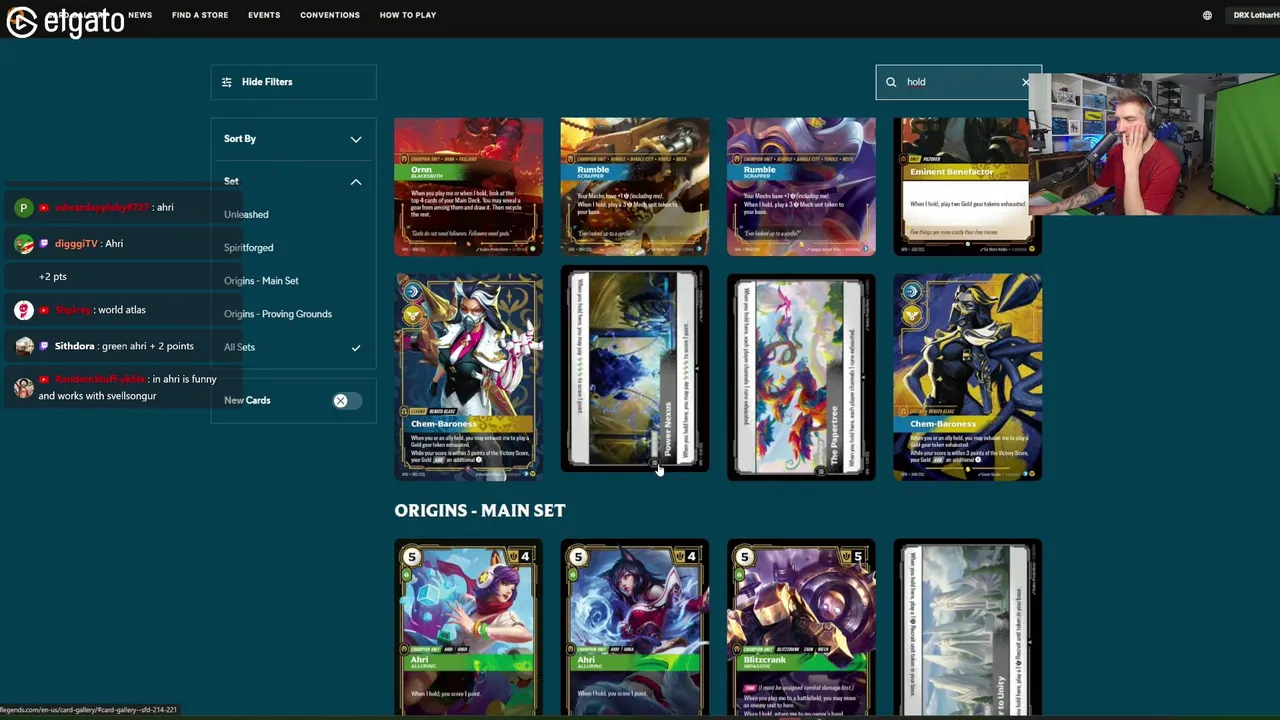Go to the Events page
The image size is (1280, 720).
click(x=264, y=15)
